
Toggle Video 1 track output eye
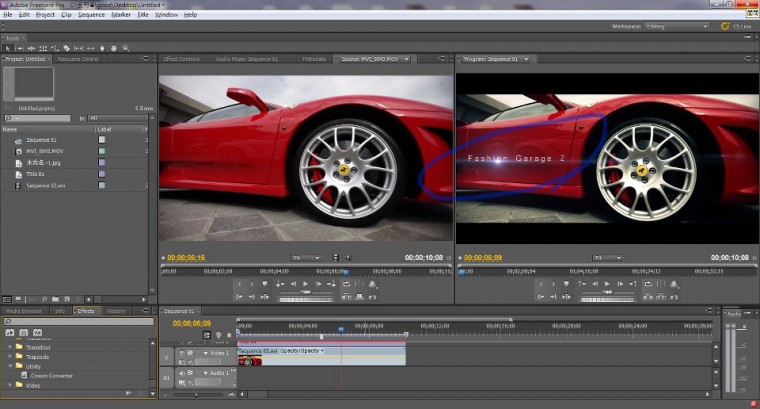click(181, 353)
